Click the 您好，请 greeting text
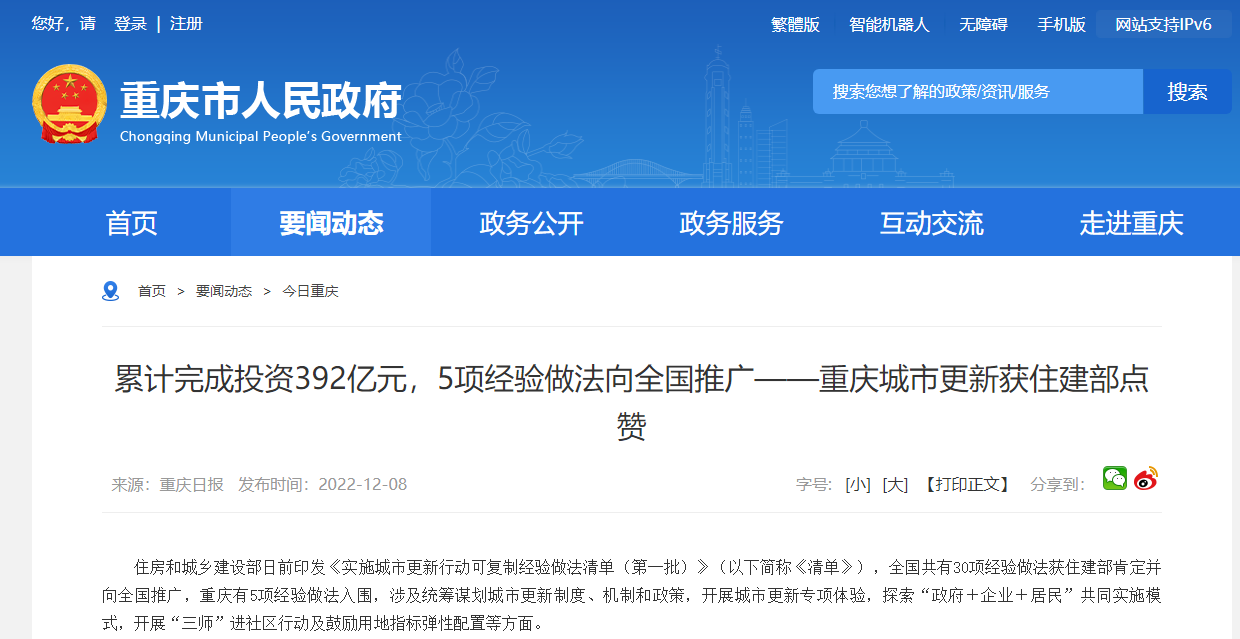The width and height of the screenshot is (1240, 639). pyautogui.click(x=64, y=24)
